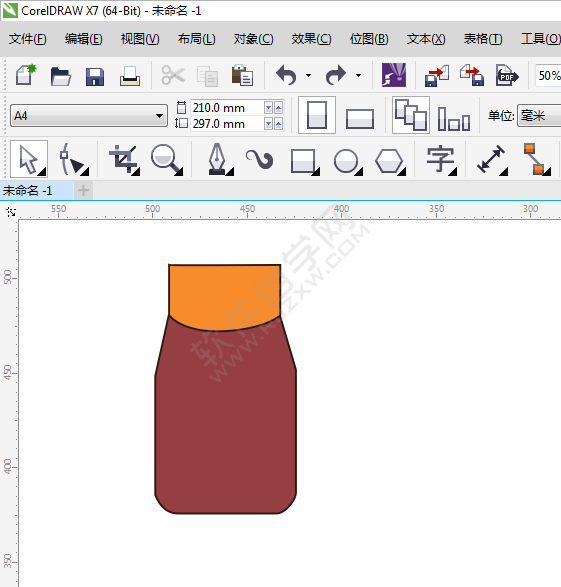Viewport: 561px width, 587px height.
Task: Toggle portrait page orientation
Action: point(317,115)
